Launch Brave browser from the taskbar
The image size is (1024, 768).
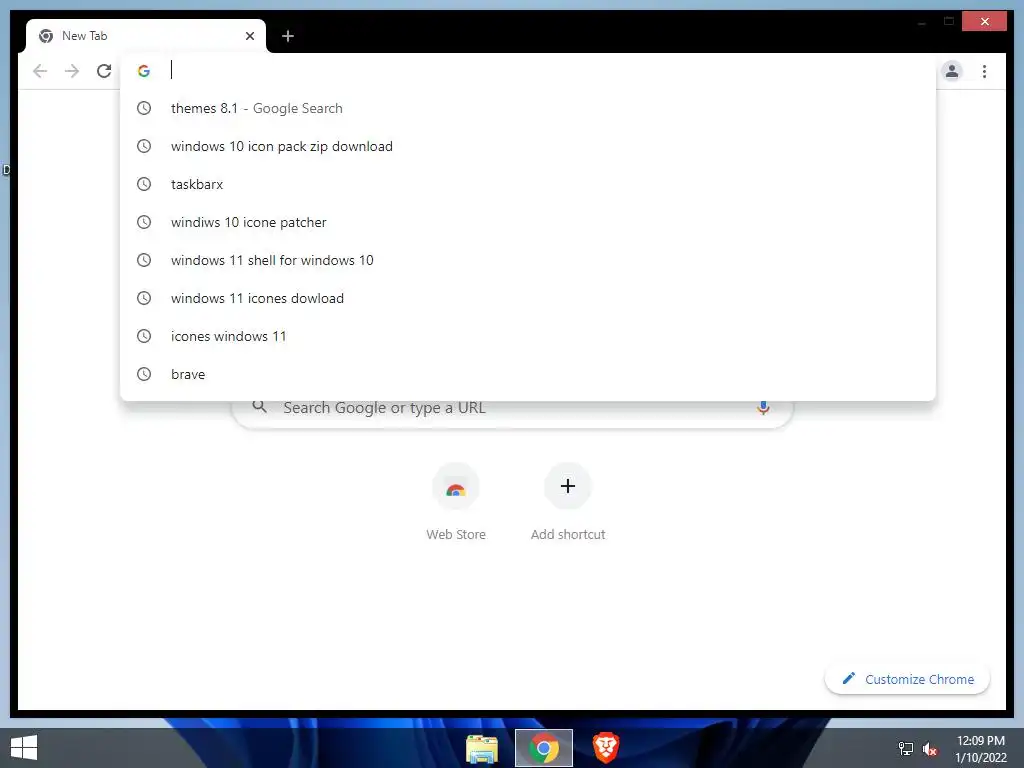pos(605,748)
